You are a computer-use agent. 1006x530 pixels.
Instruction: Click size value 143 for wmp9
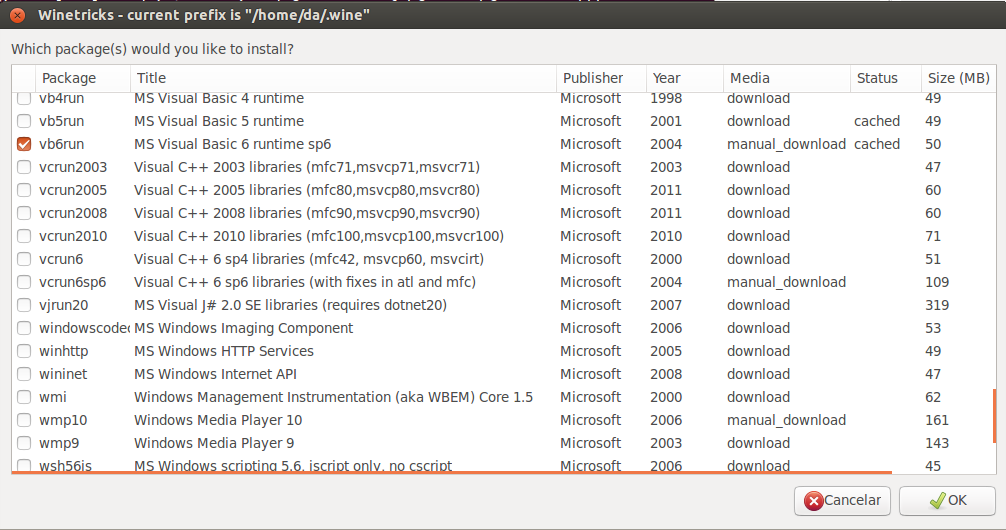pyautogui.click(x=937, y=443)
